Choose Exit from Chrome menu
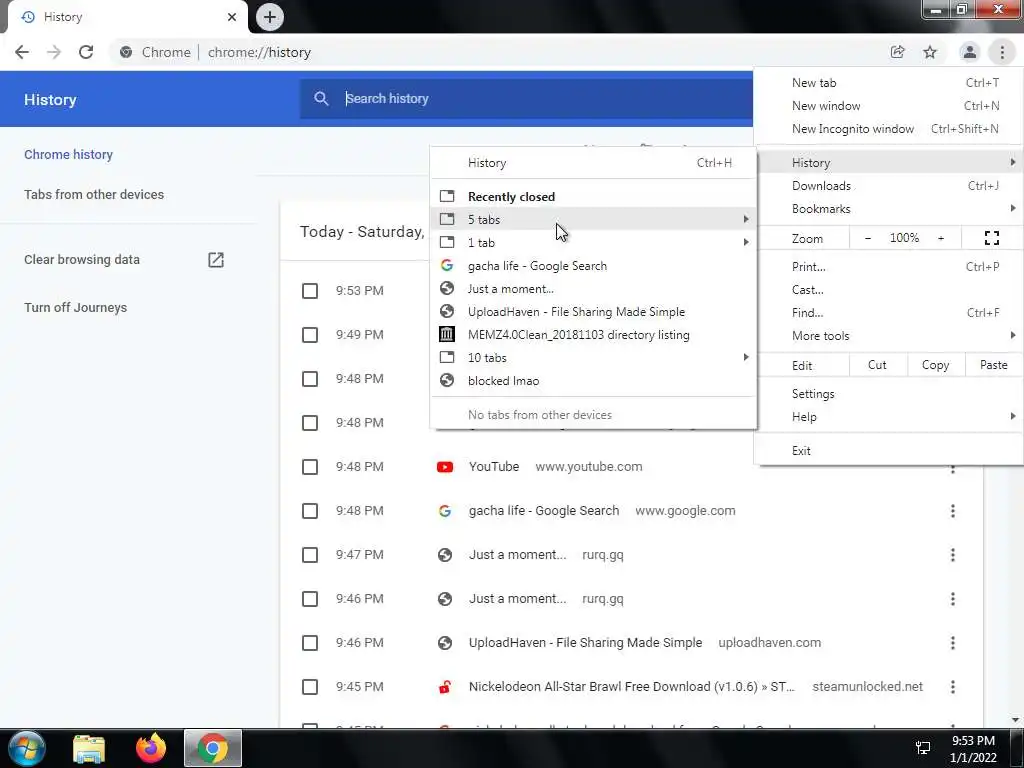This screenshot has height=768, width=1024. [888, 451]
